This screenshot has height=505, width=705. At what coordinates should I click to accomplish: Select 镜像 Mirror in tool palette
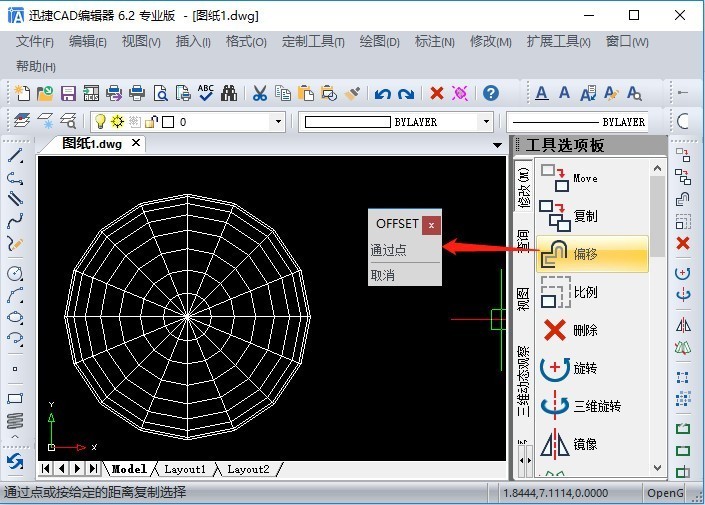(592, 444)
